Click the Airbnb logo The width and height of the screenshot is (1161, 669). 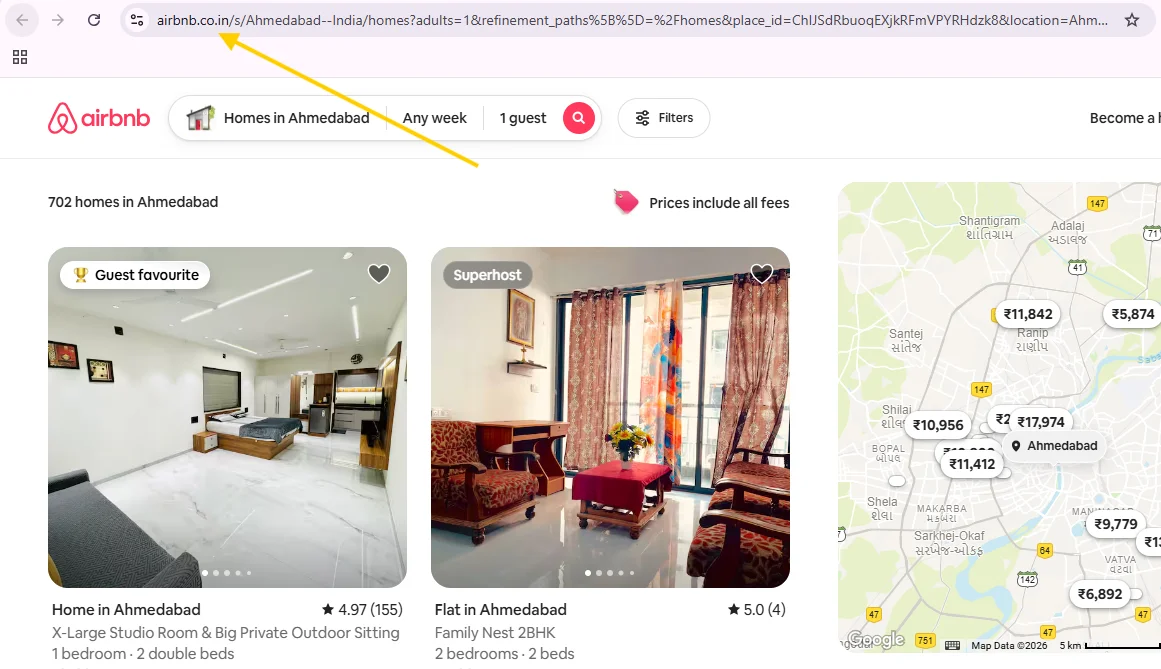[98, 118]
